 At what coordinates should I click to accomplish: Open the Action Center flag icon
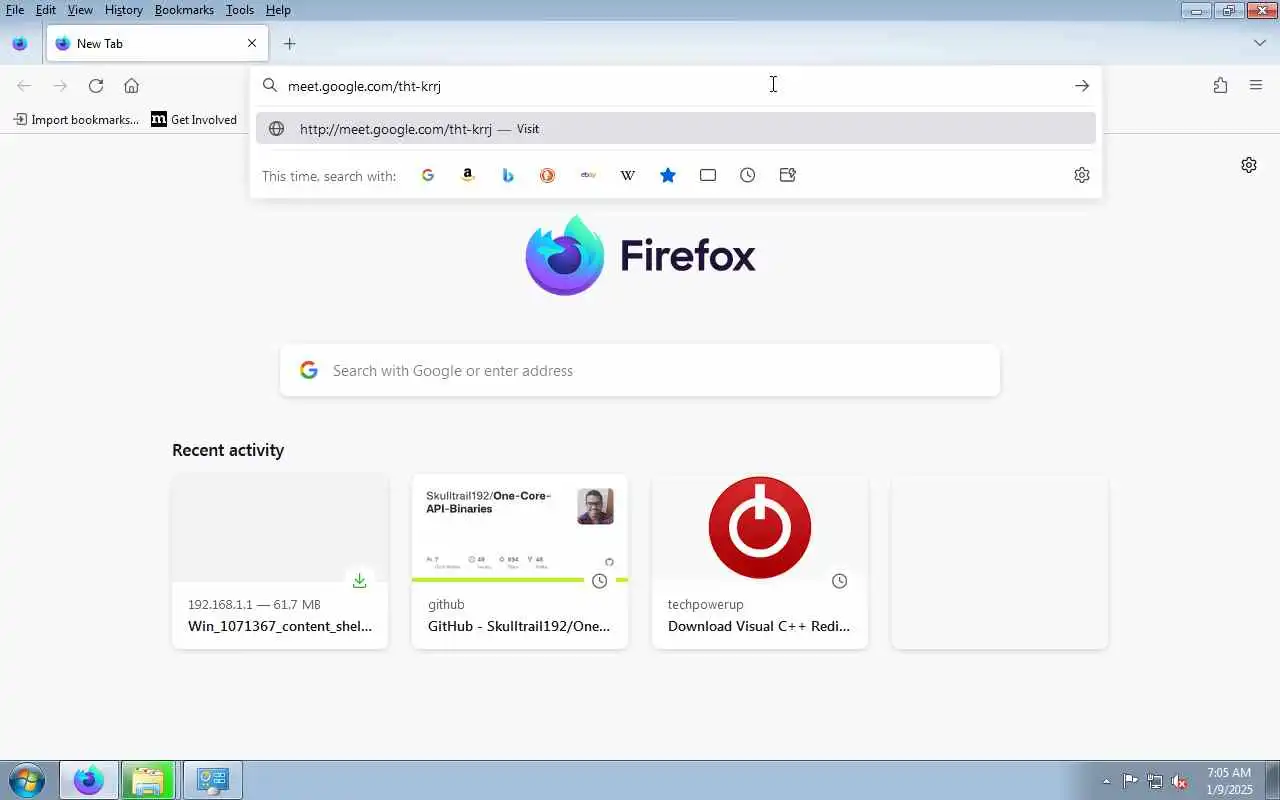(x=1130, y=781)
